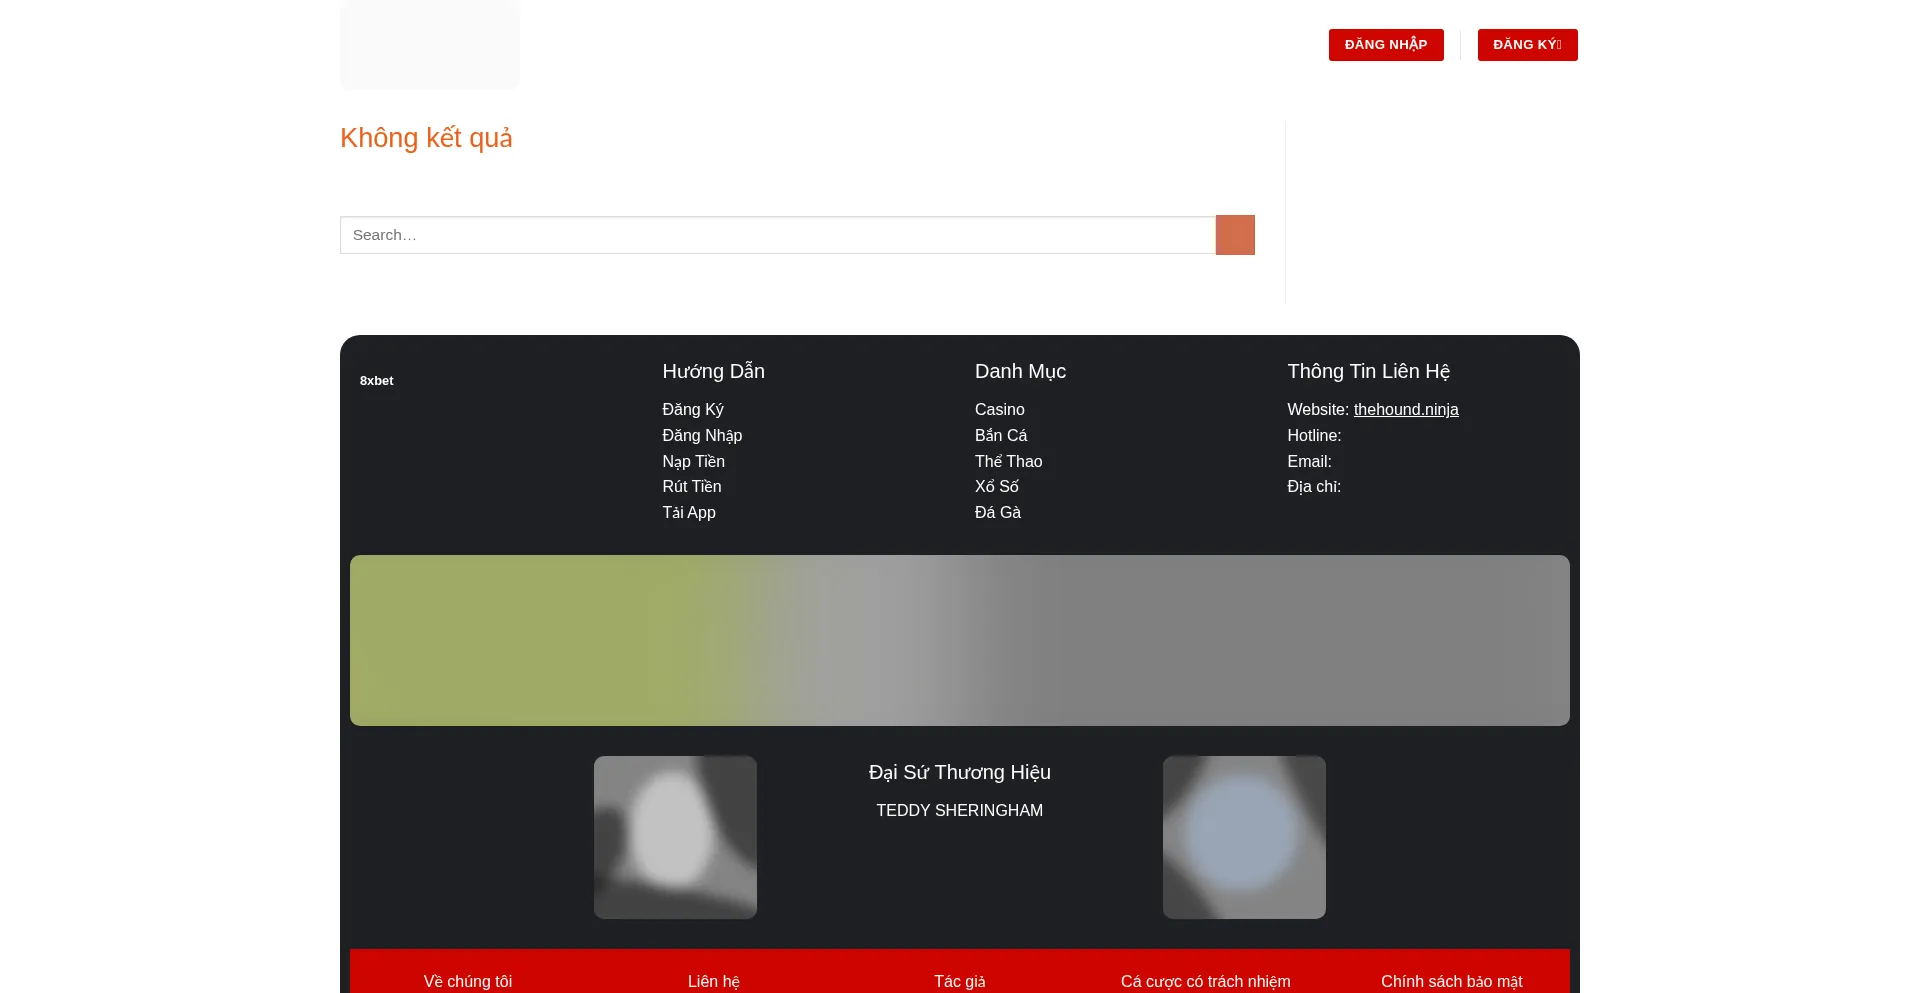Open the Bắn Cá category

(1001, 436)
